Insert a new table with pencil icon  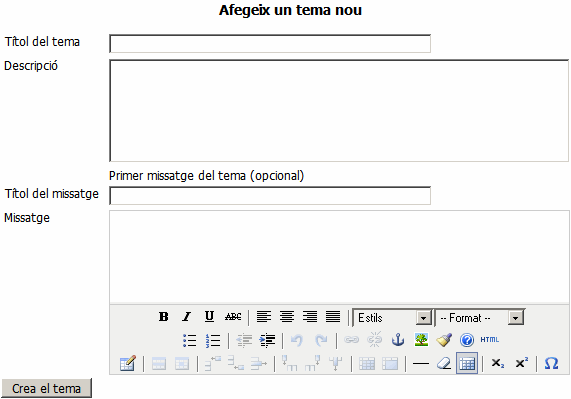128,363
